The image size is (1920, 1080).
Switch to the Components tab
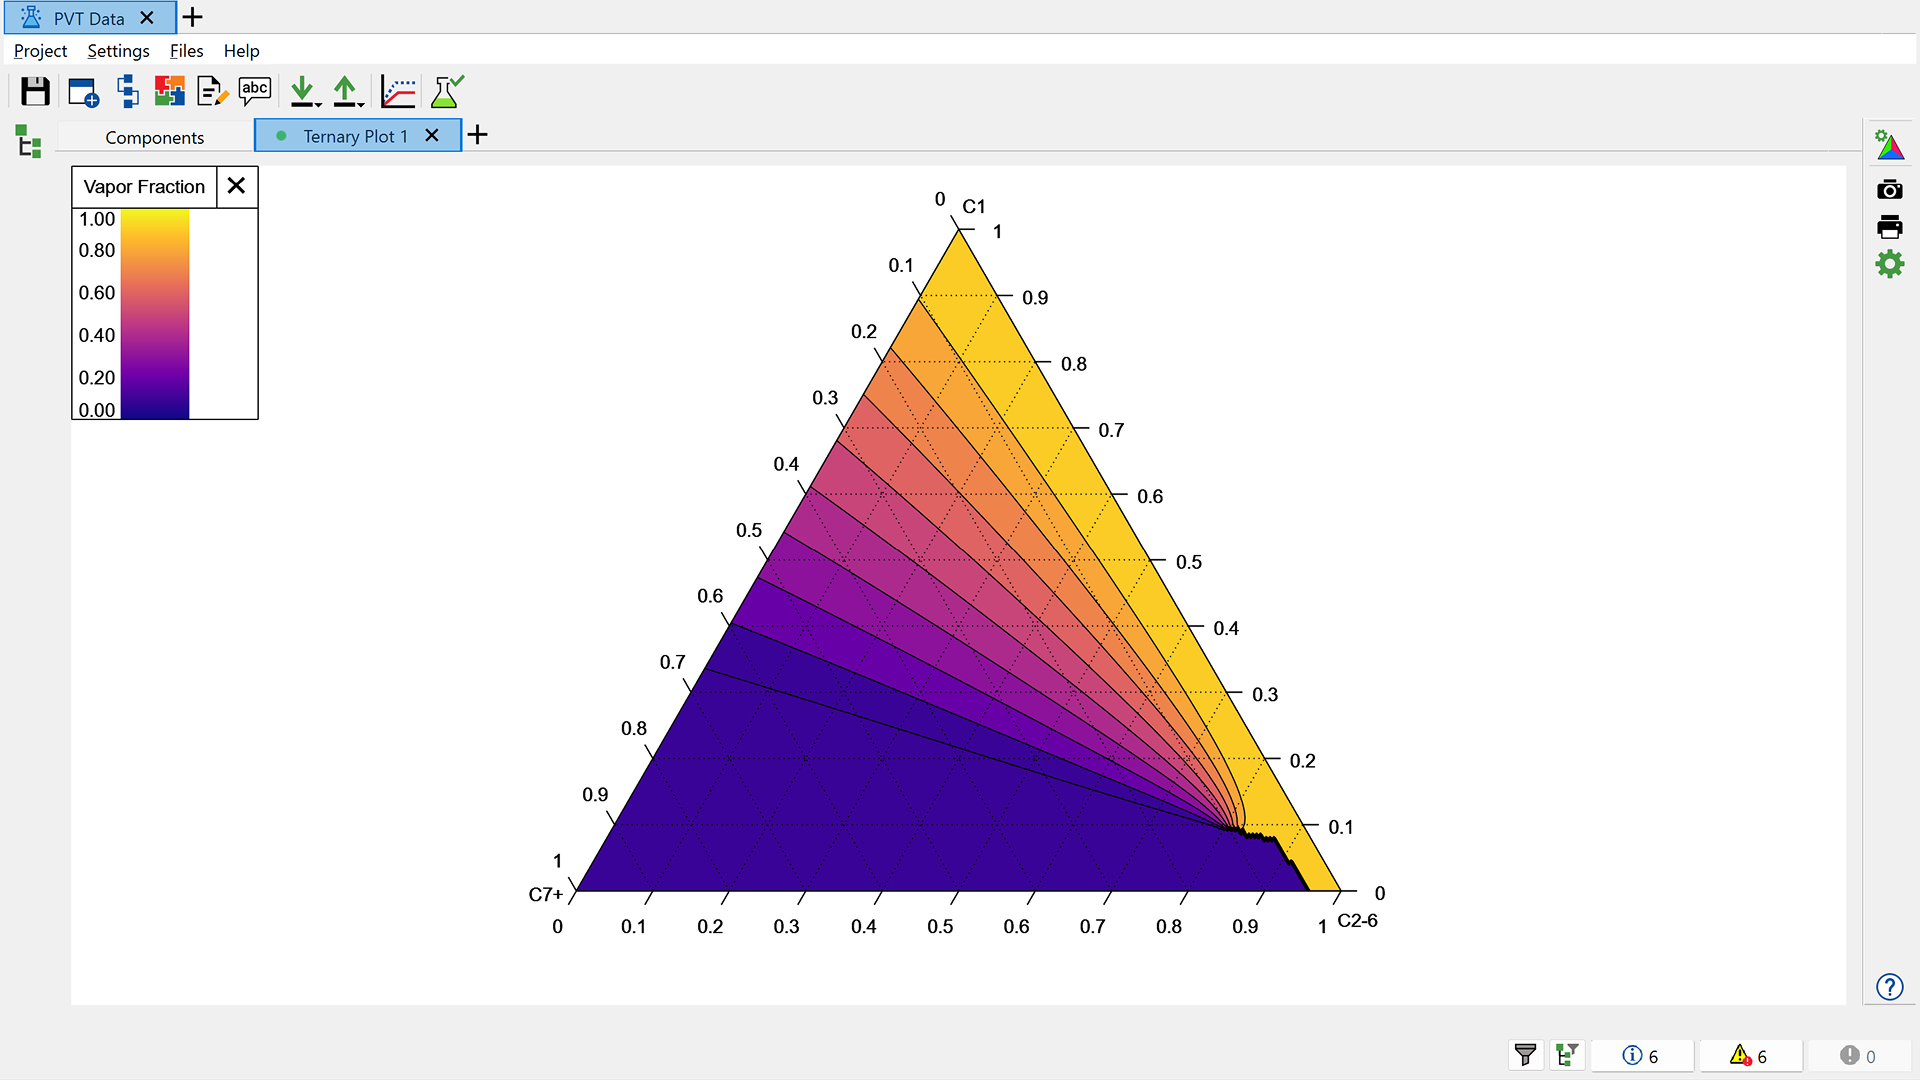tap(154, 137)
